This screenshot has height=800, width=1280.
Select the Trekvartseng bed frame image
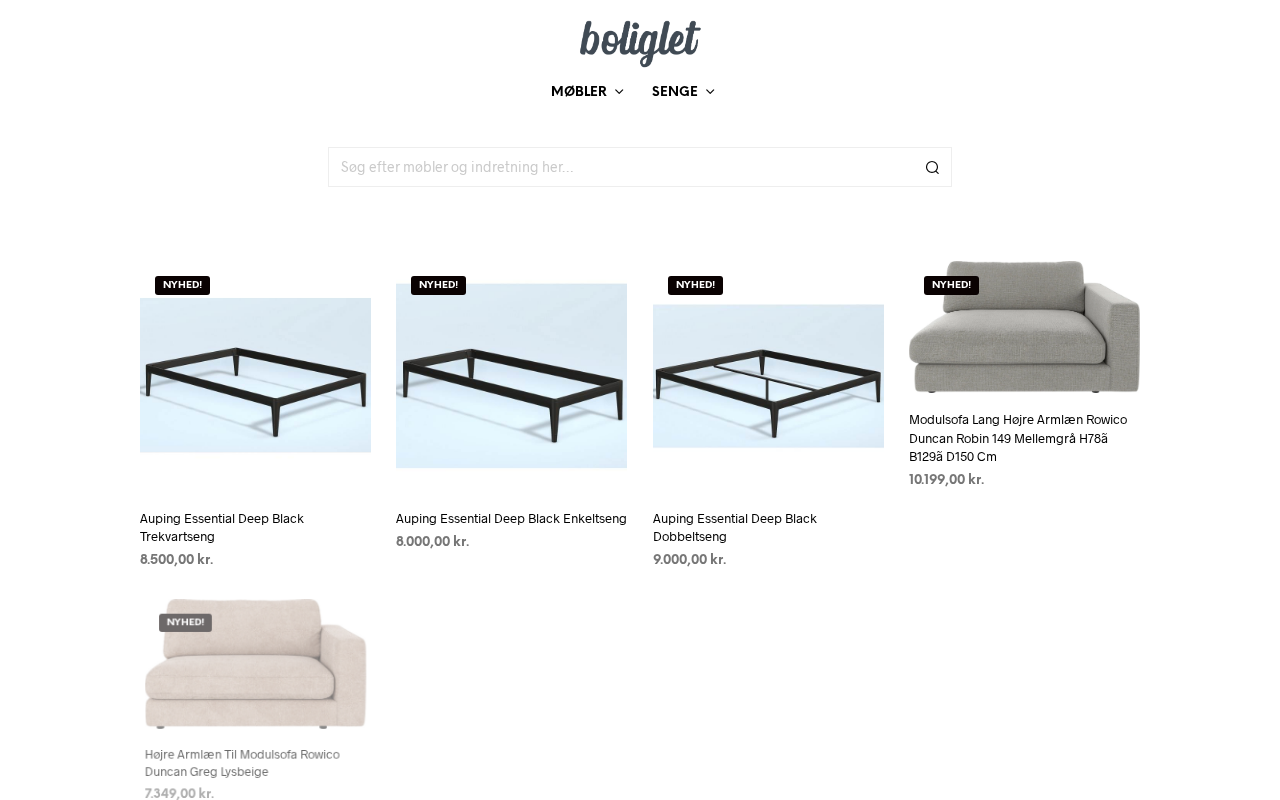pyautogui.click(x=255, y=375)
